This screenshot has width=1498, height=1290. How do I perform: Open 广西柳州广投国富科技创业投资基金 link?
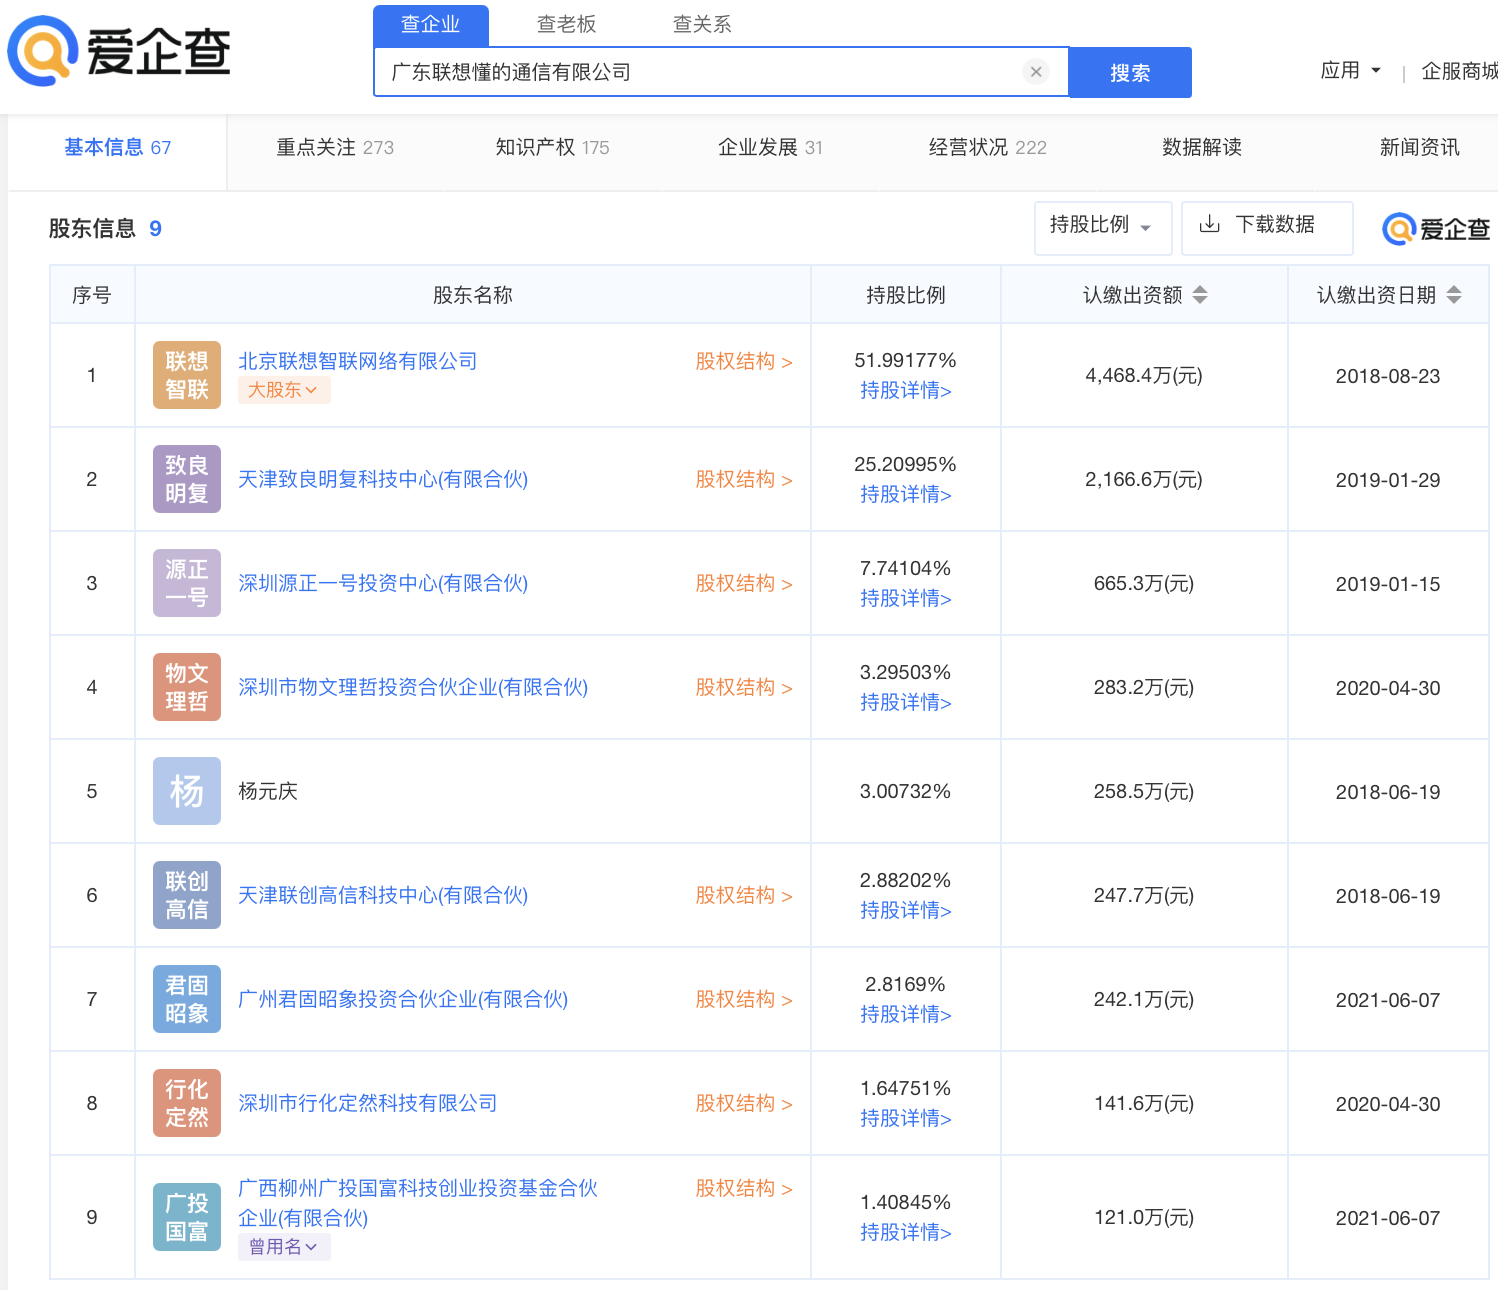click(x=418, y=1203)
